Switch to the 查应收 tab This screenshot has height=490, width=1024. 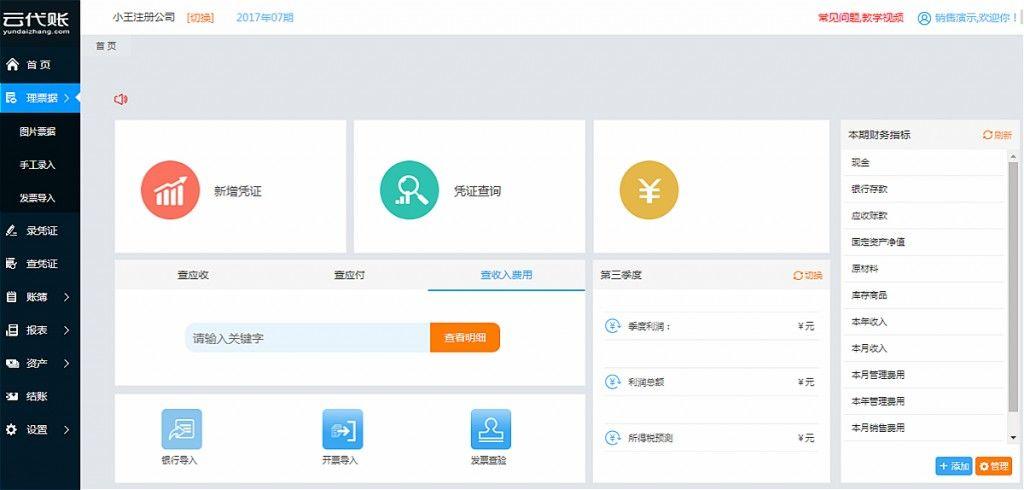point(193,275)
